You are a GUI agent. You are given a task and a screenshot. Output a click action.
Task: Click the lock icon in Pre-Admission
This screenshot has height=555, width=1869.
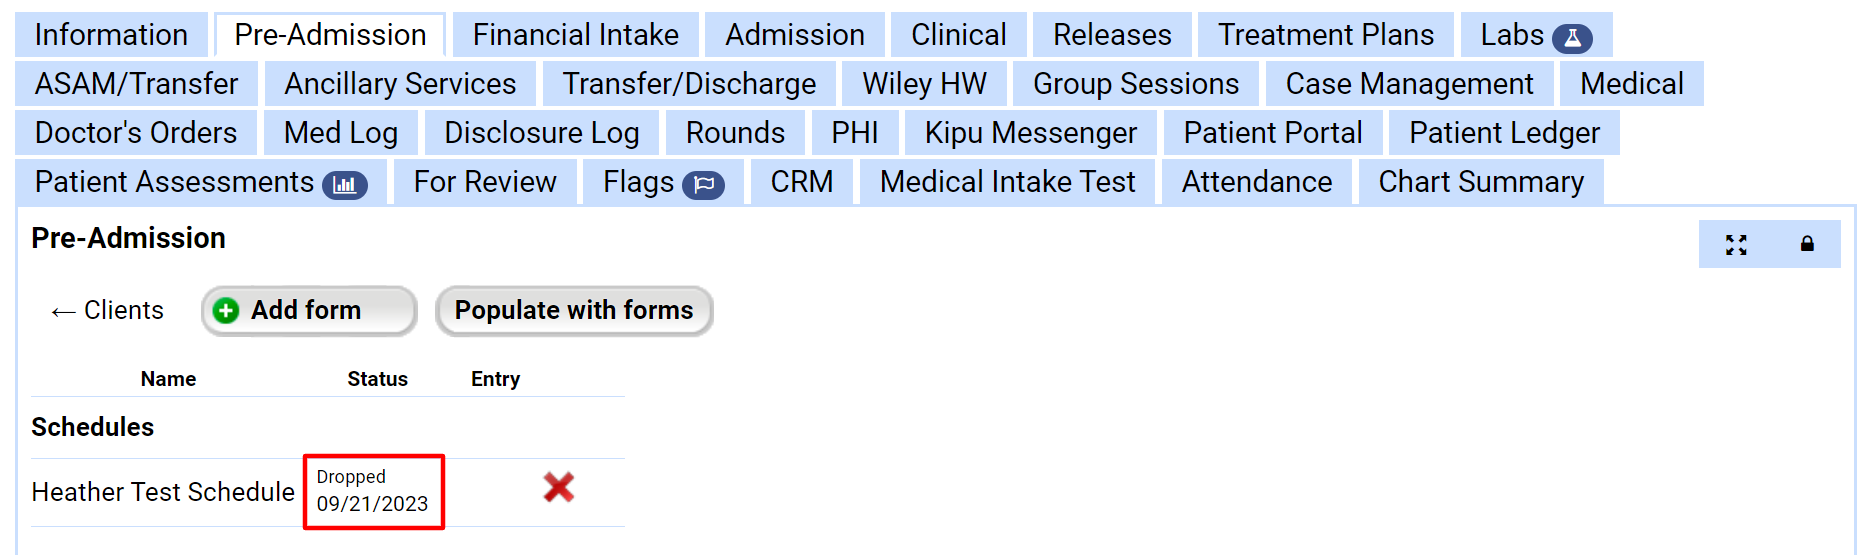coord(1807,244)
